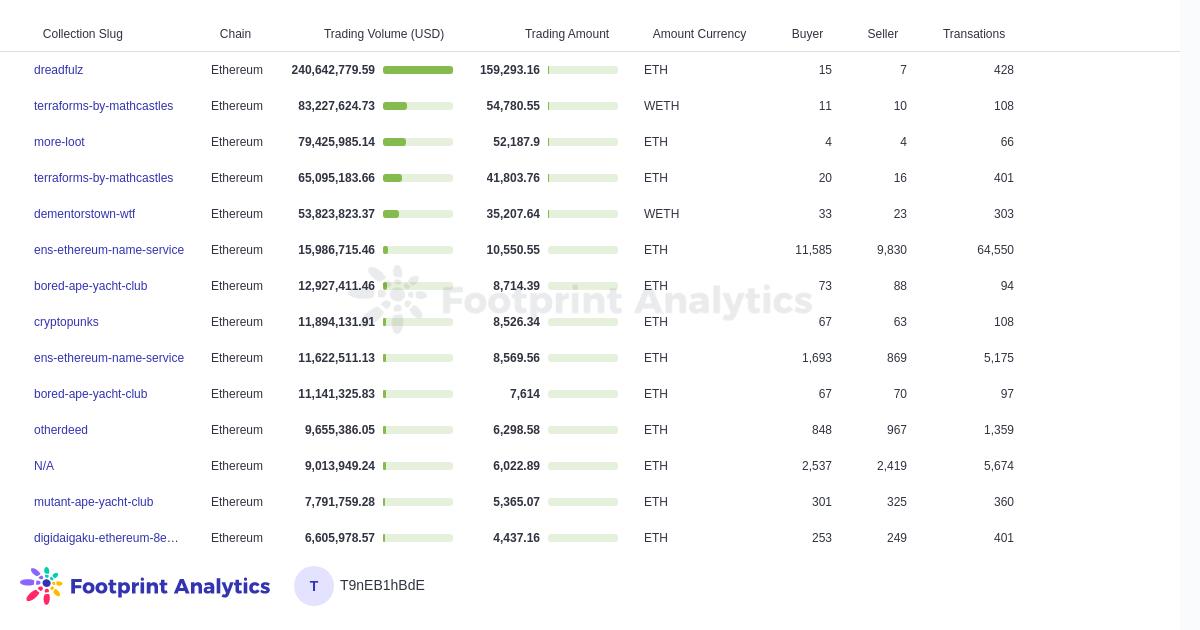The height and width of the screenshot is (630, 1200).
Task: Open the otherdeed collection link
Action: [61, 430]
